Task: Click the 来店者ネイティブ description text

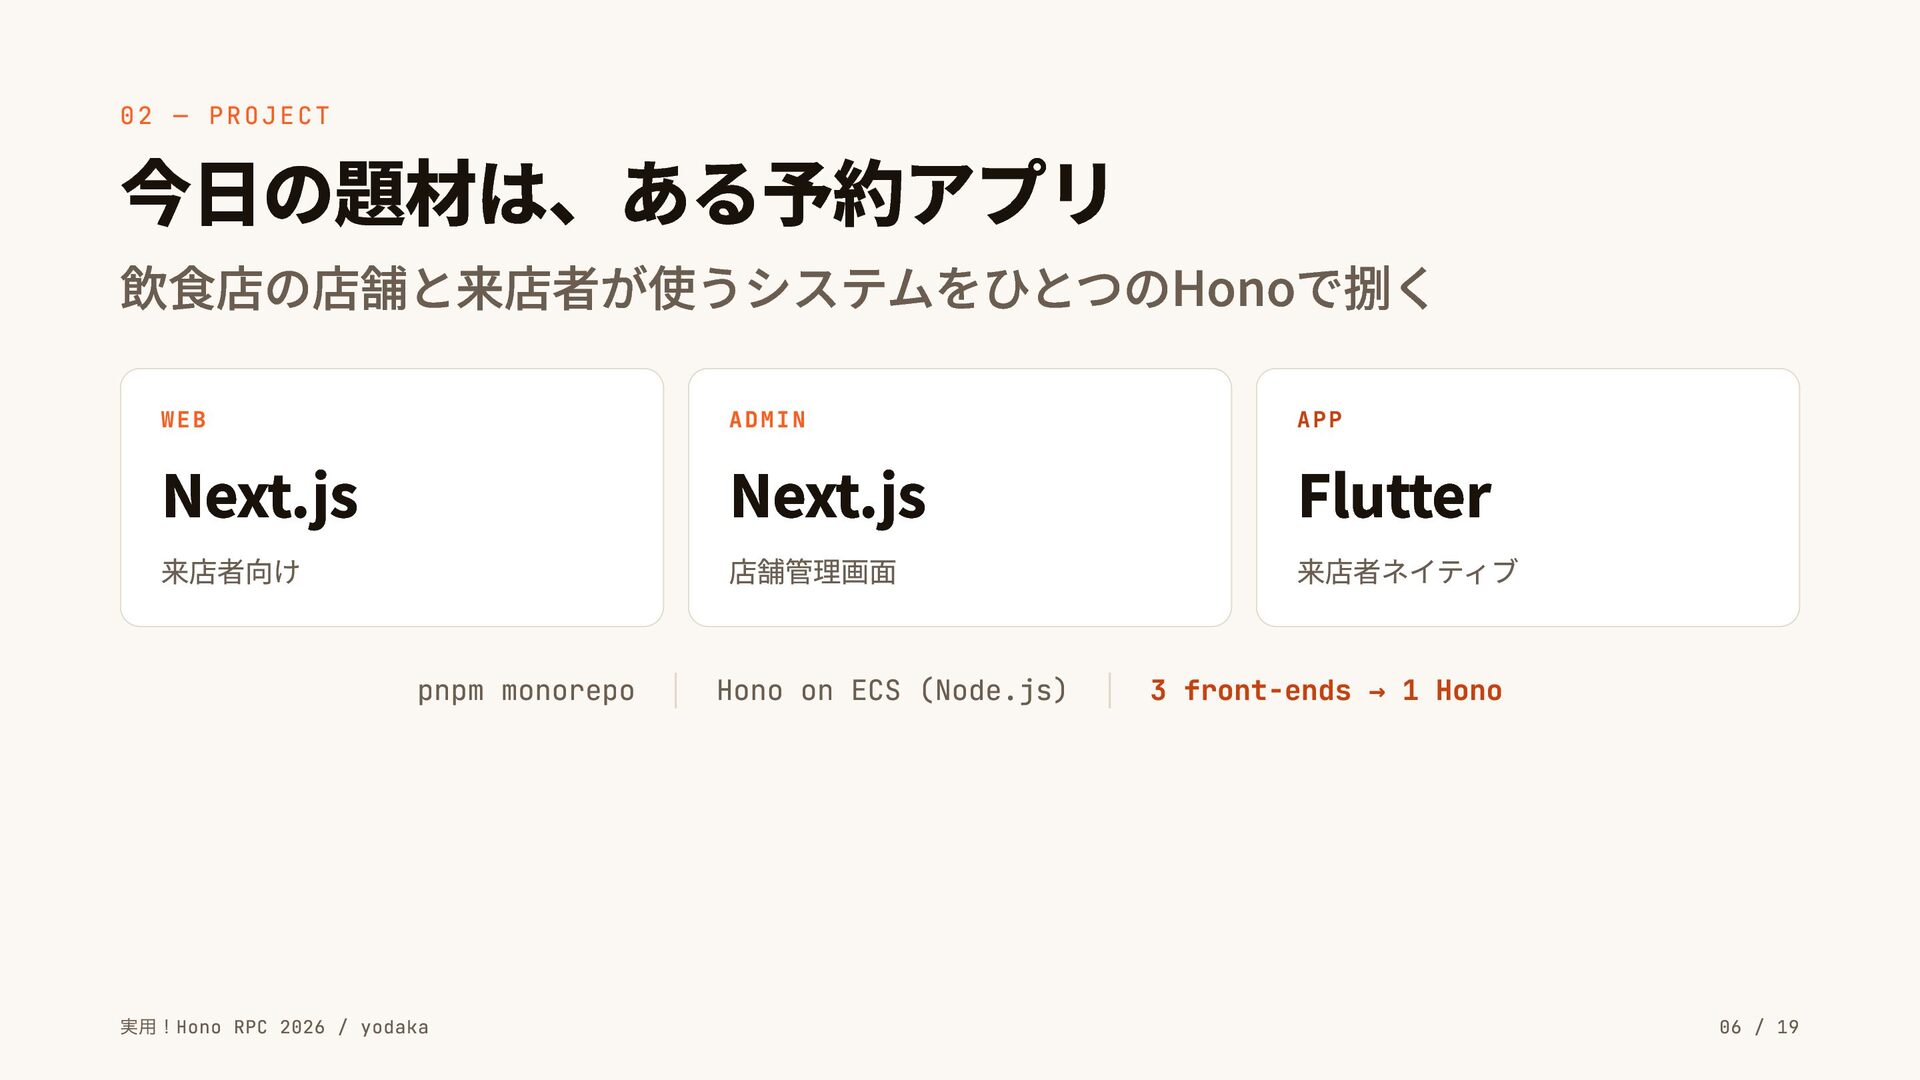Action: (1407, 572)
